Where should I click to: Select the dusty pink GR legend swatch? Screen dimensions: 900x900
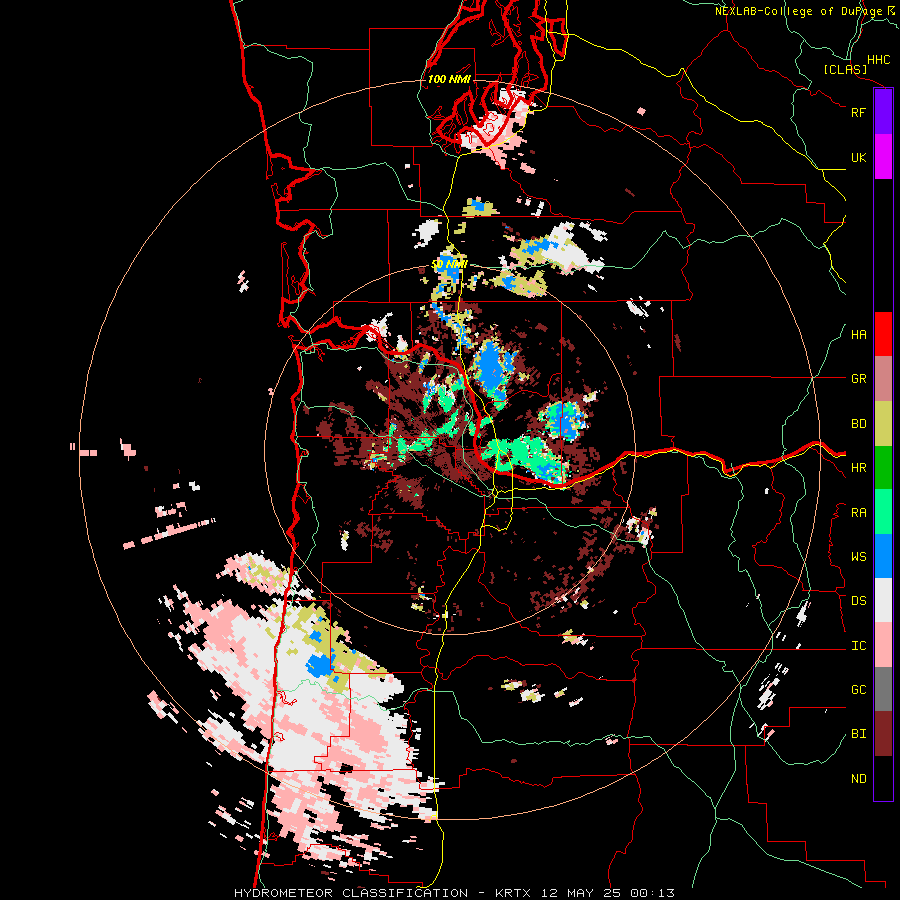point(883,379)
